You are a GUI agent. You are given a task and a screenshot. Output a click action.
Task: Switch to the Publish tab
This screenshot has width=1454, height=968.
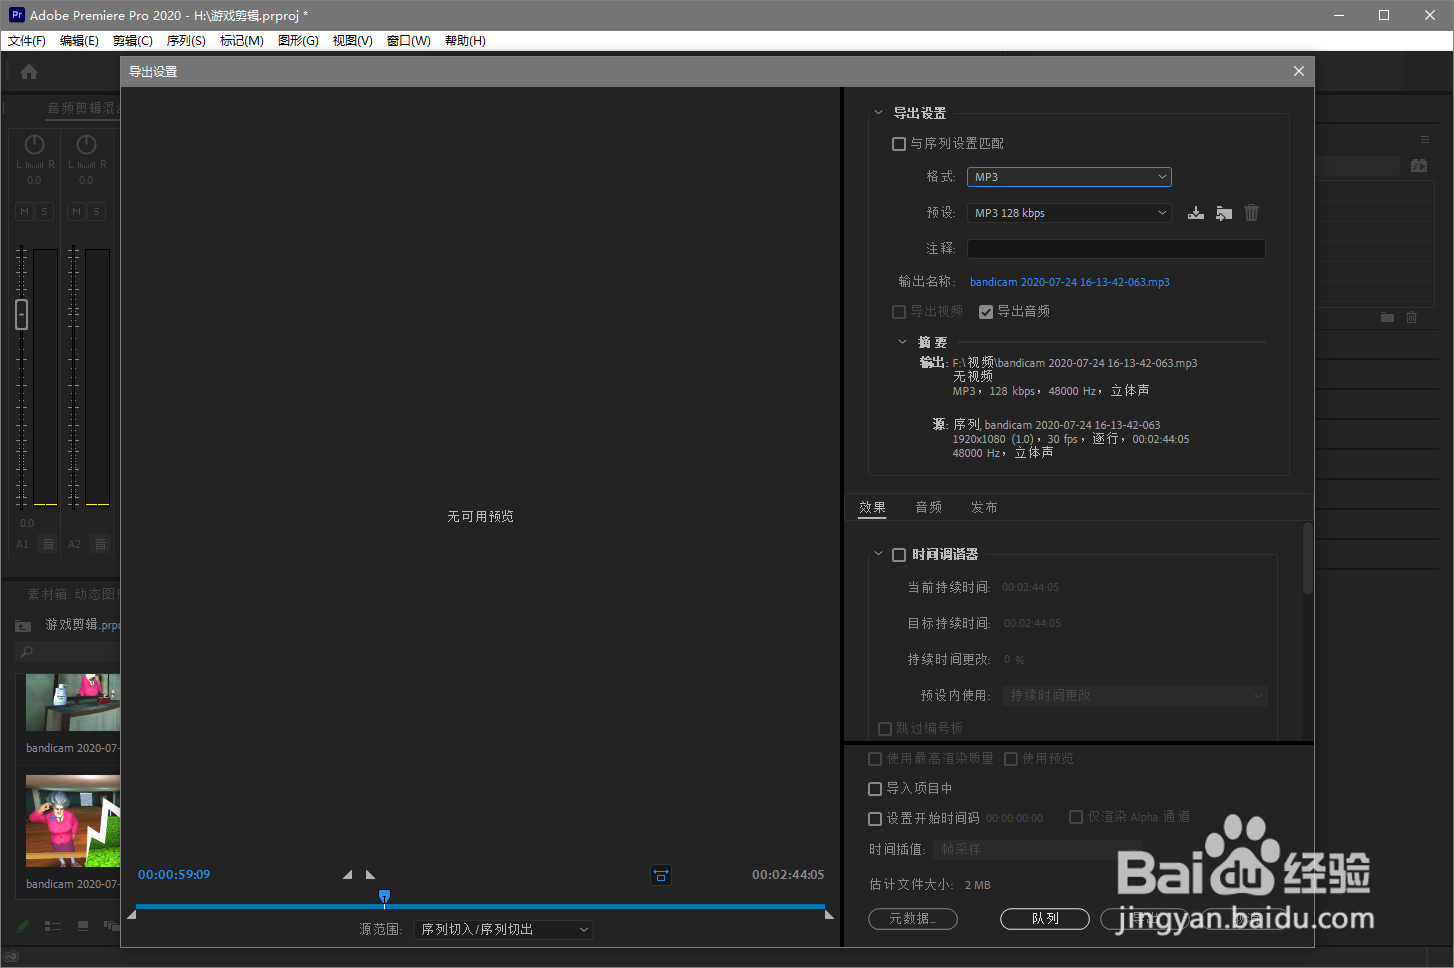[x=984, y=507]
